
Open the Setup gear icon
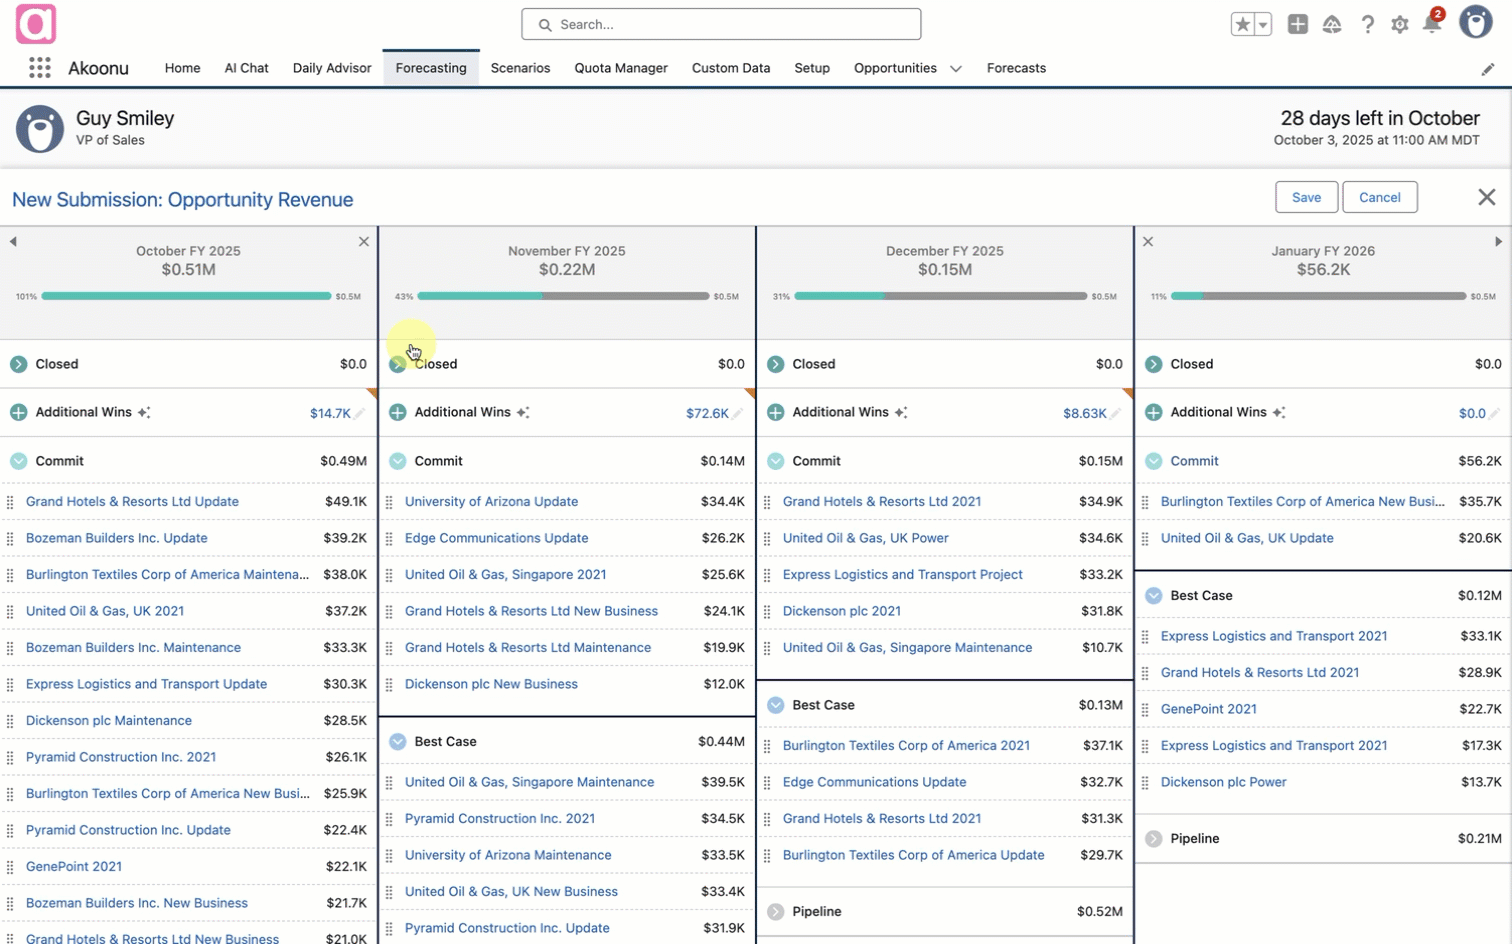1399,25
